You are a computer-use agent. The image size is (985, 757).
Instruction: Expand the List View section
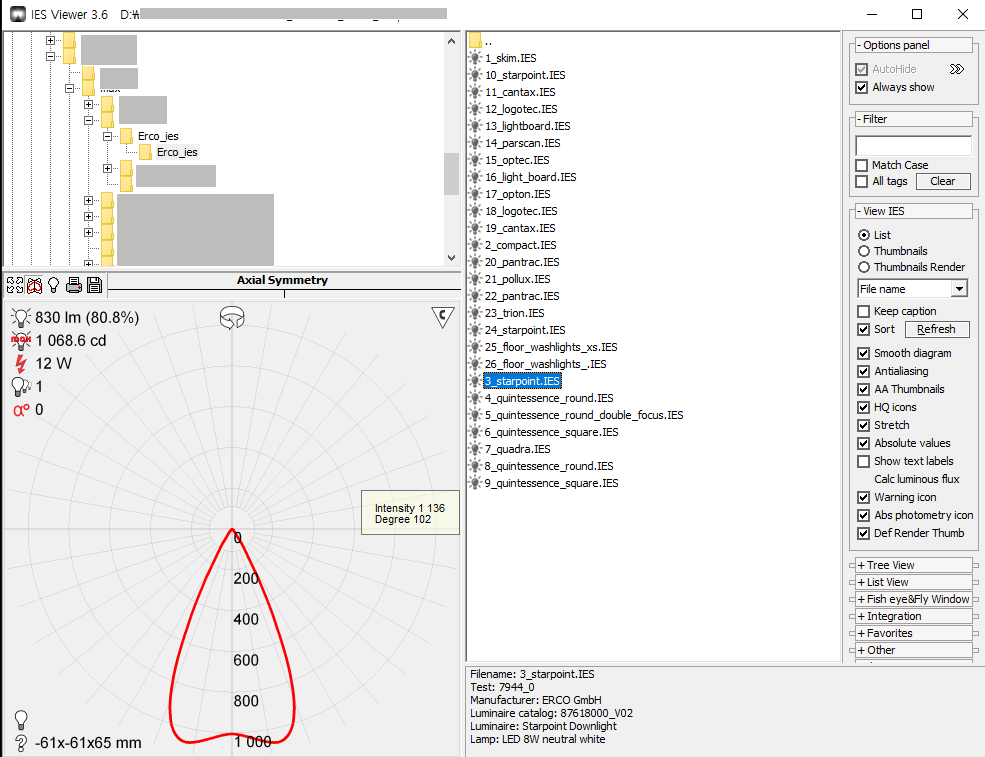pyautogui.click(x=913, y=582)
